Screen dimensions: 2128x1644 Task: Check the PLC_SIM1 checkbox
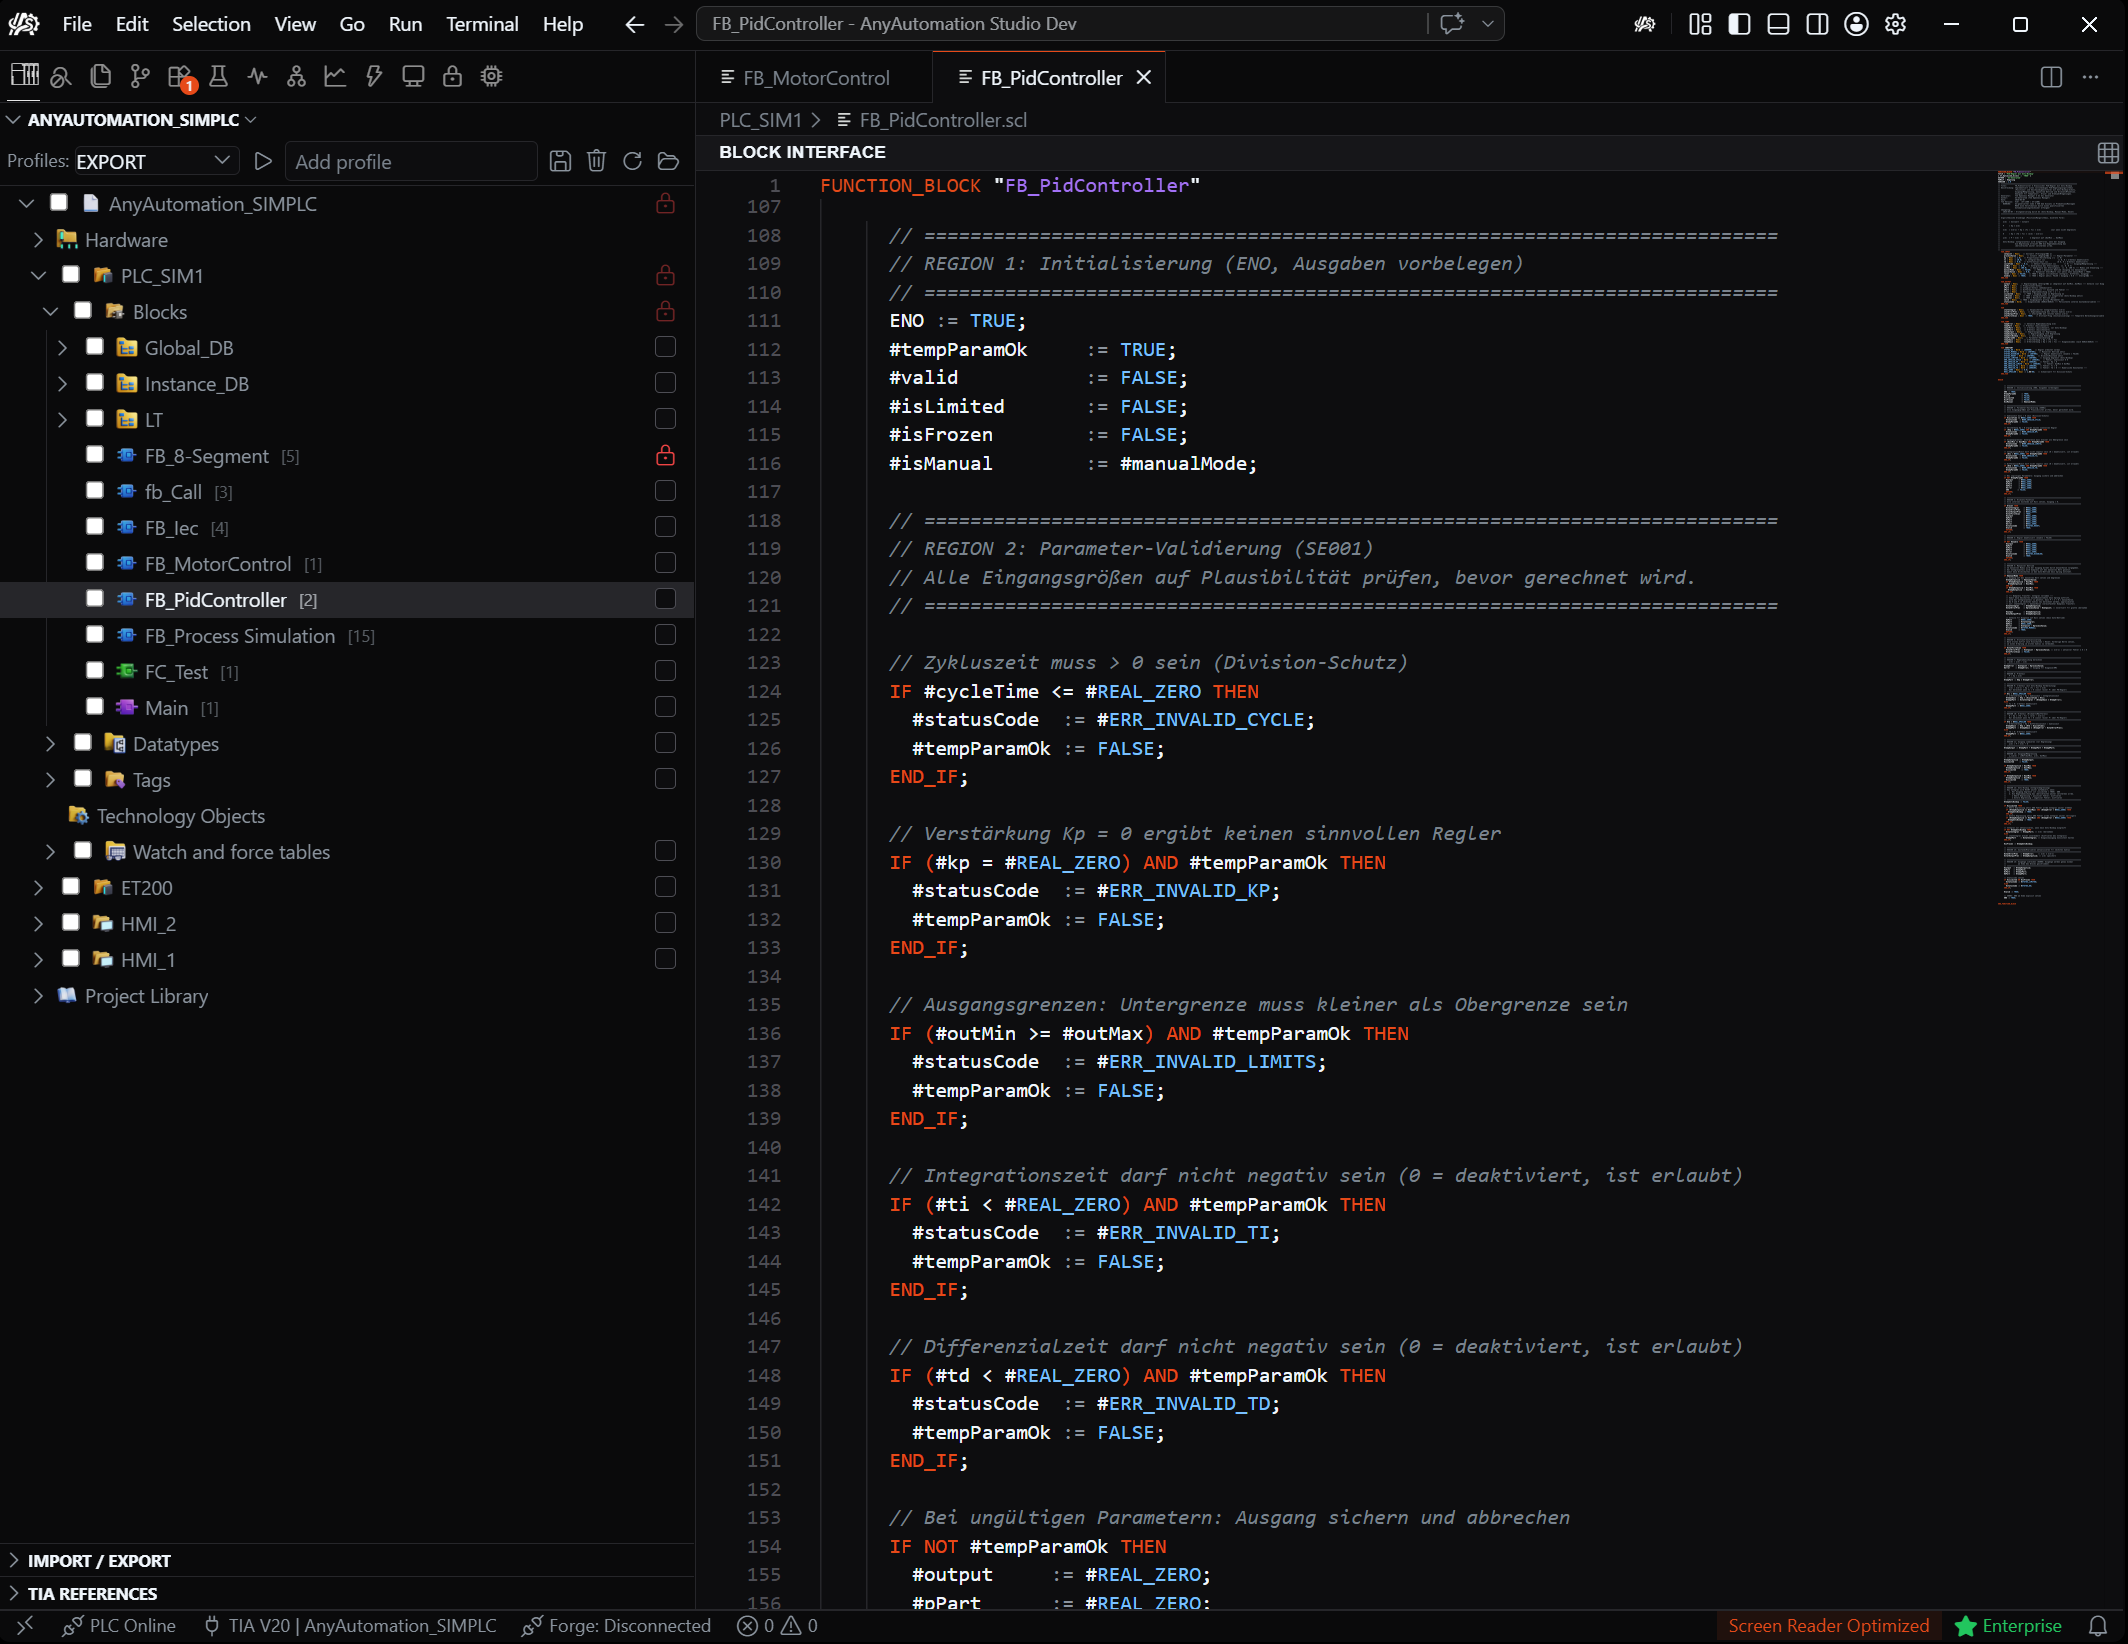click(x=71, y=275)
